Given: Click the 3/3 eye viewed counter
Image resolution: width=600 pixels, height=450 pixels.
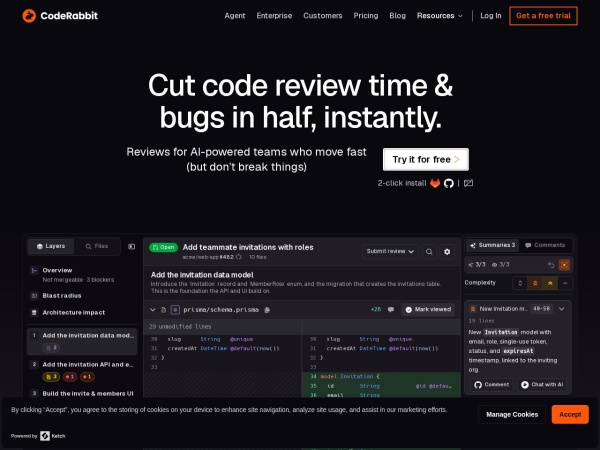Looking at the screenshot, I should coord(500,265).
